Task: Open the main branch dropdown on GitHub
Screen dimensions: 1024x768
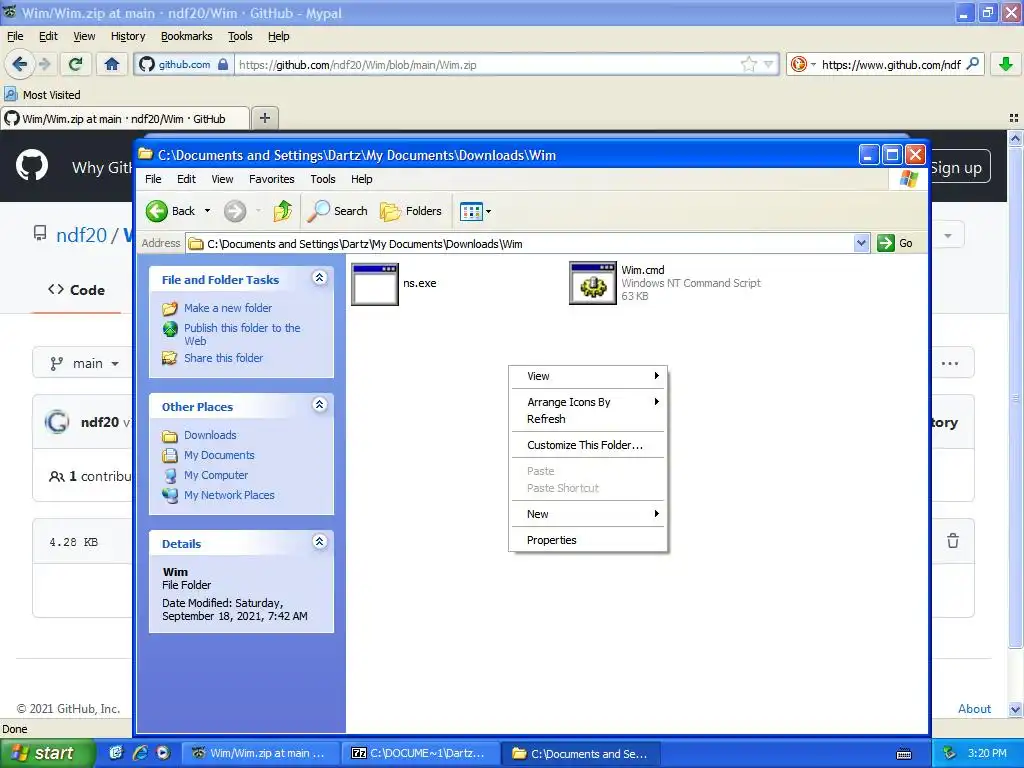Action: 85,364
